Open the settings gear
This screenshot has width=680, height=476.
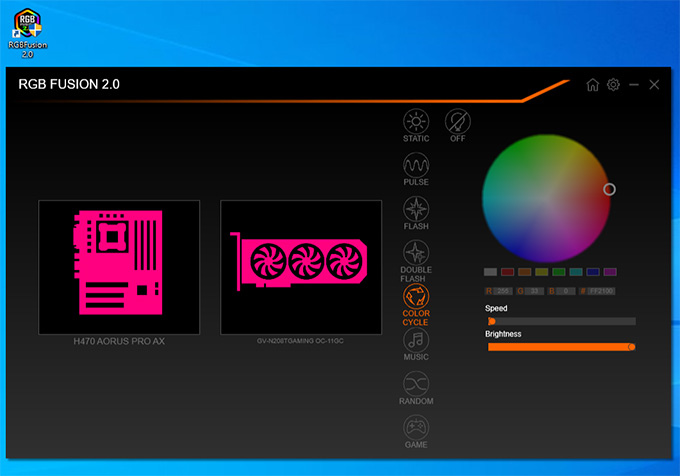pos(613,84)
